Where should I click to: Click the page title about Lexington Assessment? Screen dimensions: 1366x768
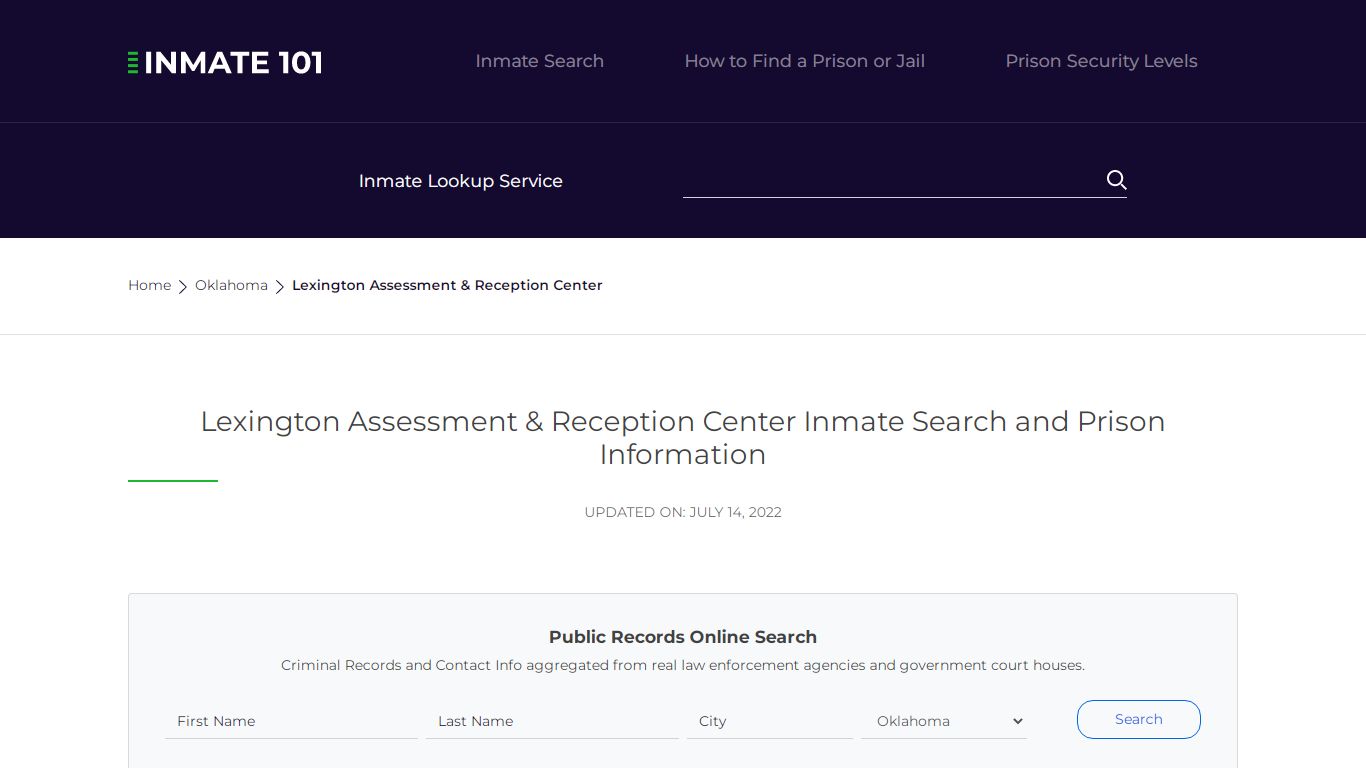pyautogui.click(x=683, y=437)
